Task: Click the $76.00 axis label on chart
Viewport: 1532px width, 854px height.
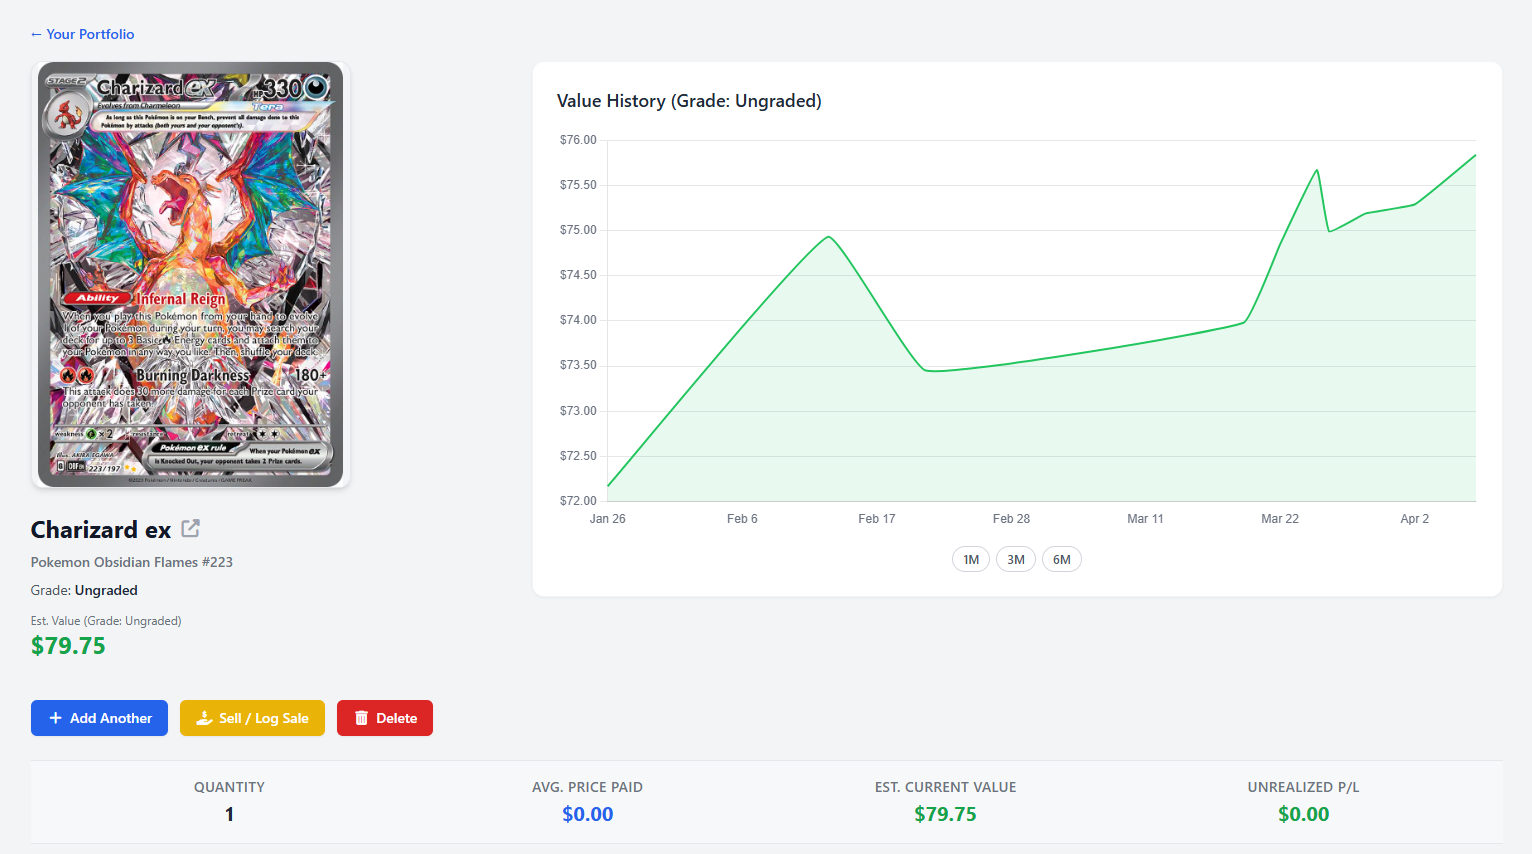Action: click(578, 140)
